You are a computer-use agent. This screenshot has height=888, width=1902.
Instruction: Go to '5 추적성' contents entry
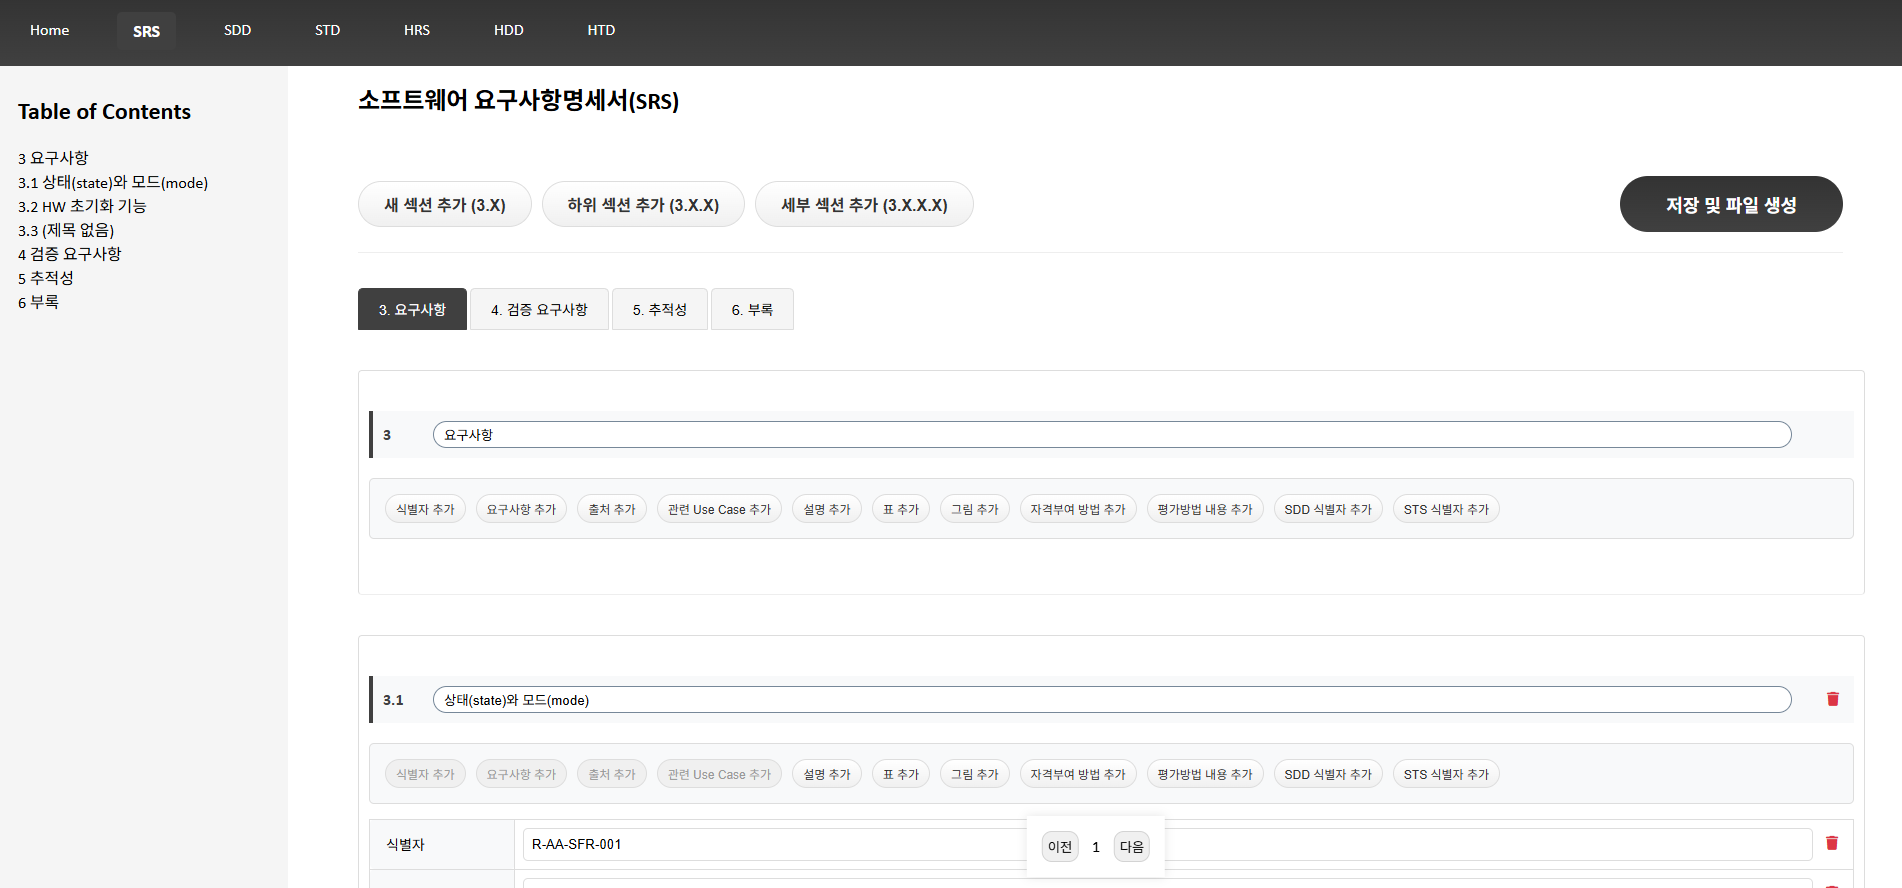[x=46, y=278]
